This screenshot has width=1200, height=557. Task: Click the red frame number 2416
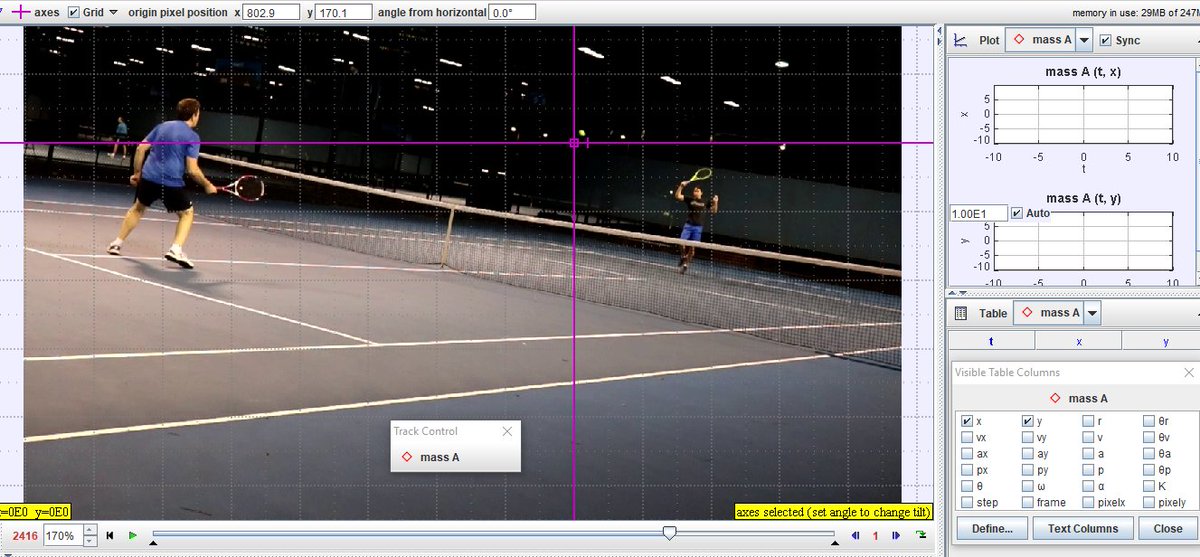(25, 536)
